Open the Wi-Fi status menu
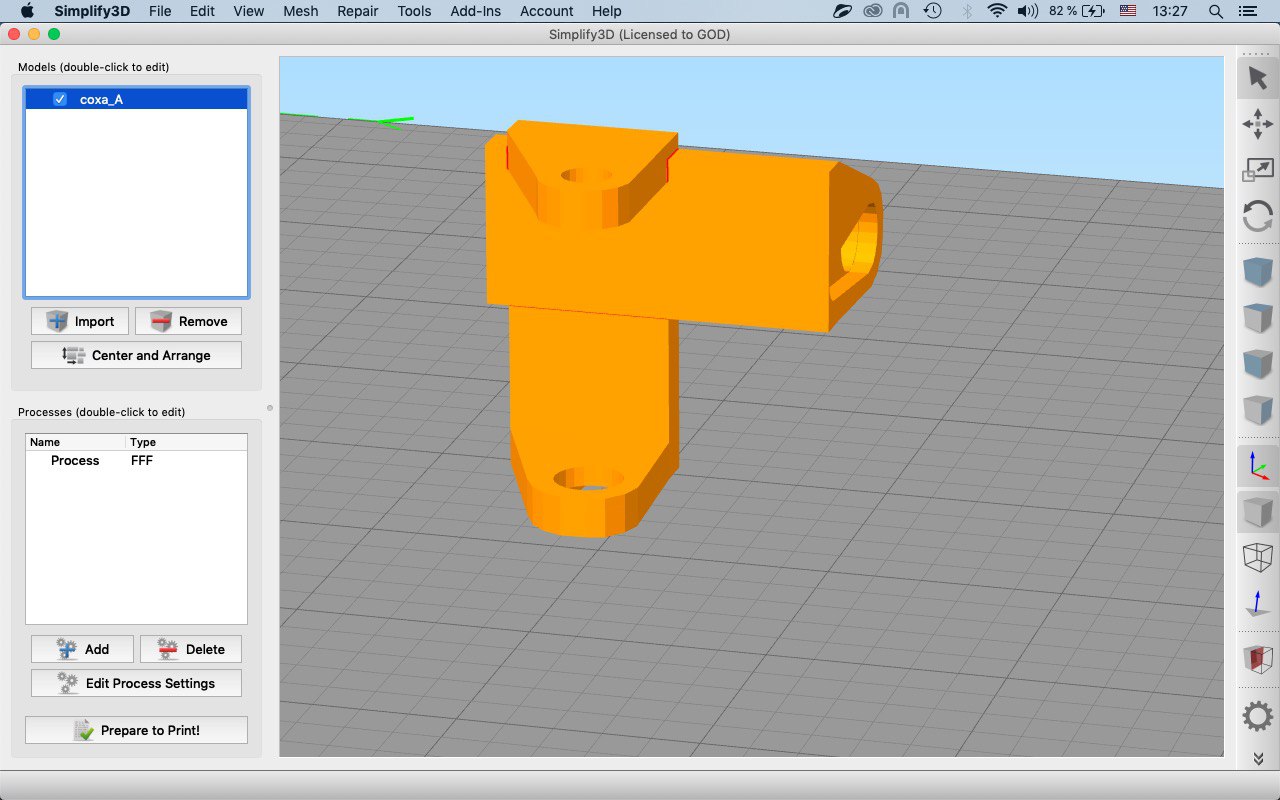The height and width of the screenshot is (800, 1280). [996, 11]
